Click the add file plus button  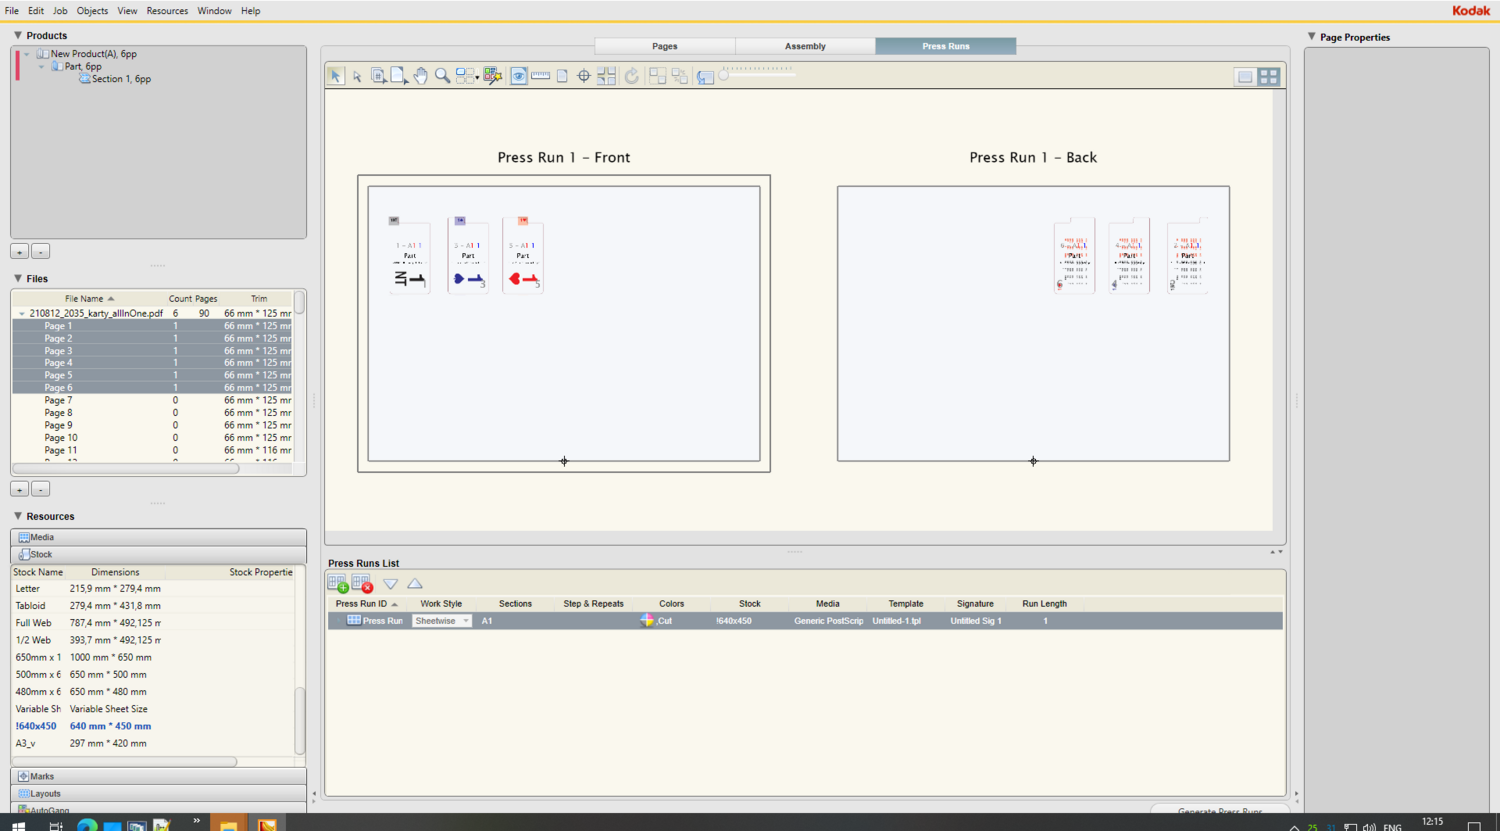point(19,489)
